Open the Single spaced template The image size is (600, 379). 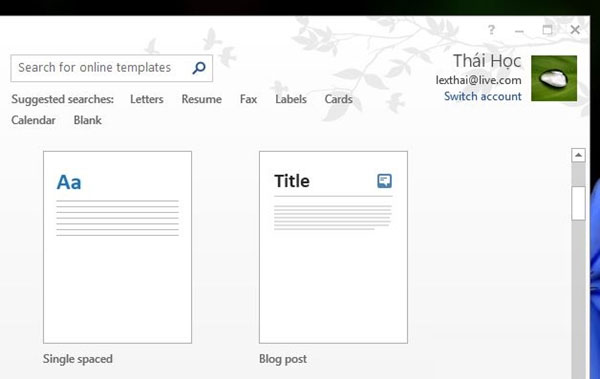tap(117, 247)
